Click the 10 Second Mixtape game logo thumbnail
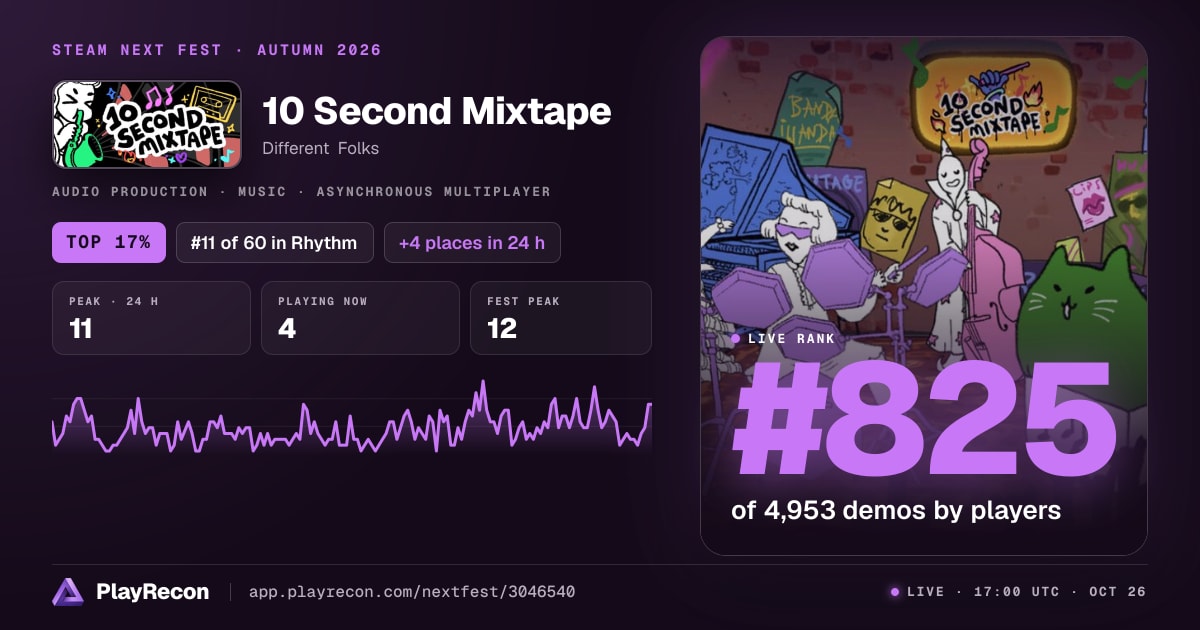This screenshot has height=630, width=1200. point(147,124)
